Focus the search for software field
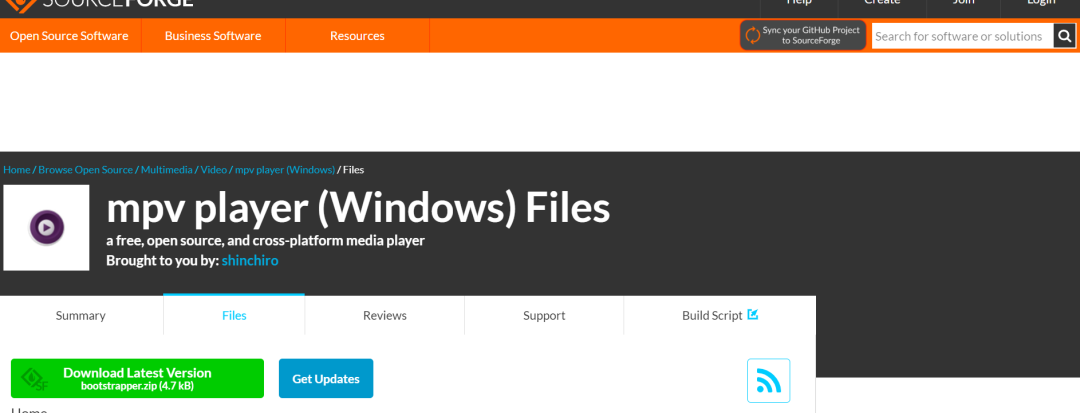 point(961,36)
